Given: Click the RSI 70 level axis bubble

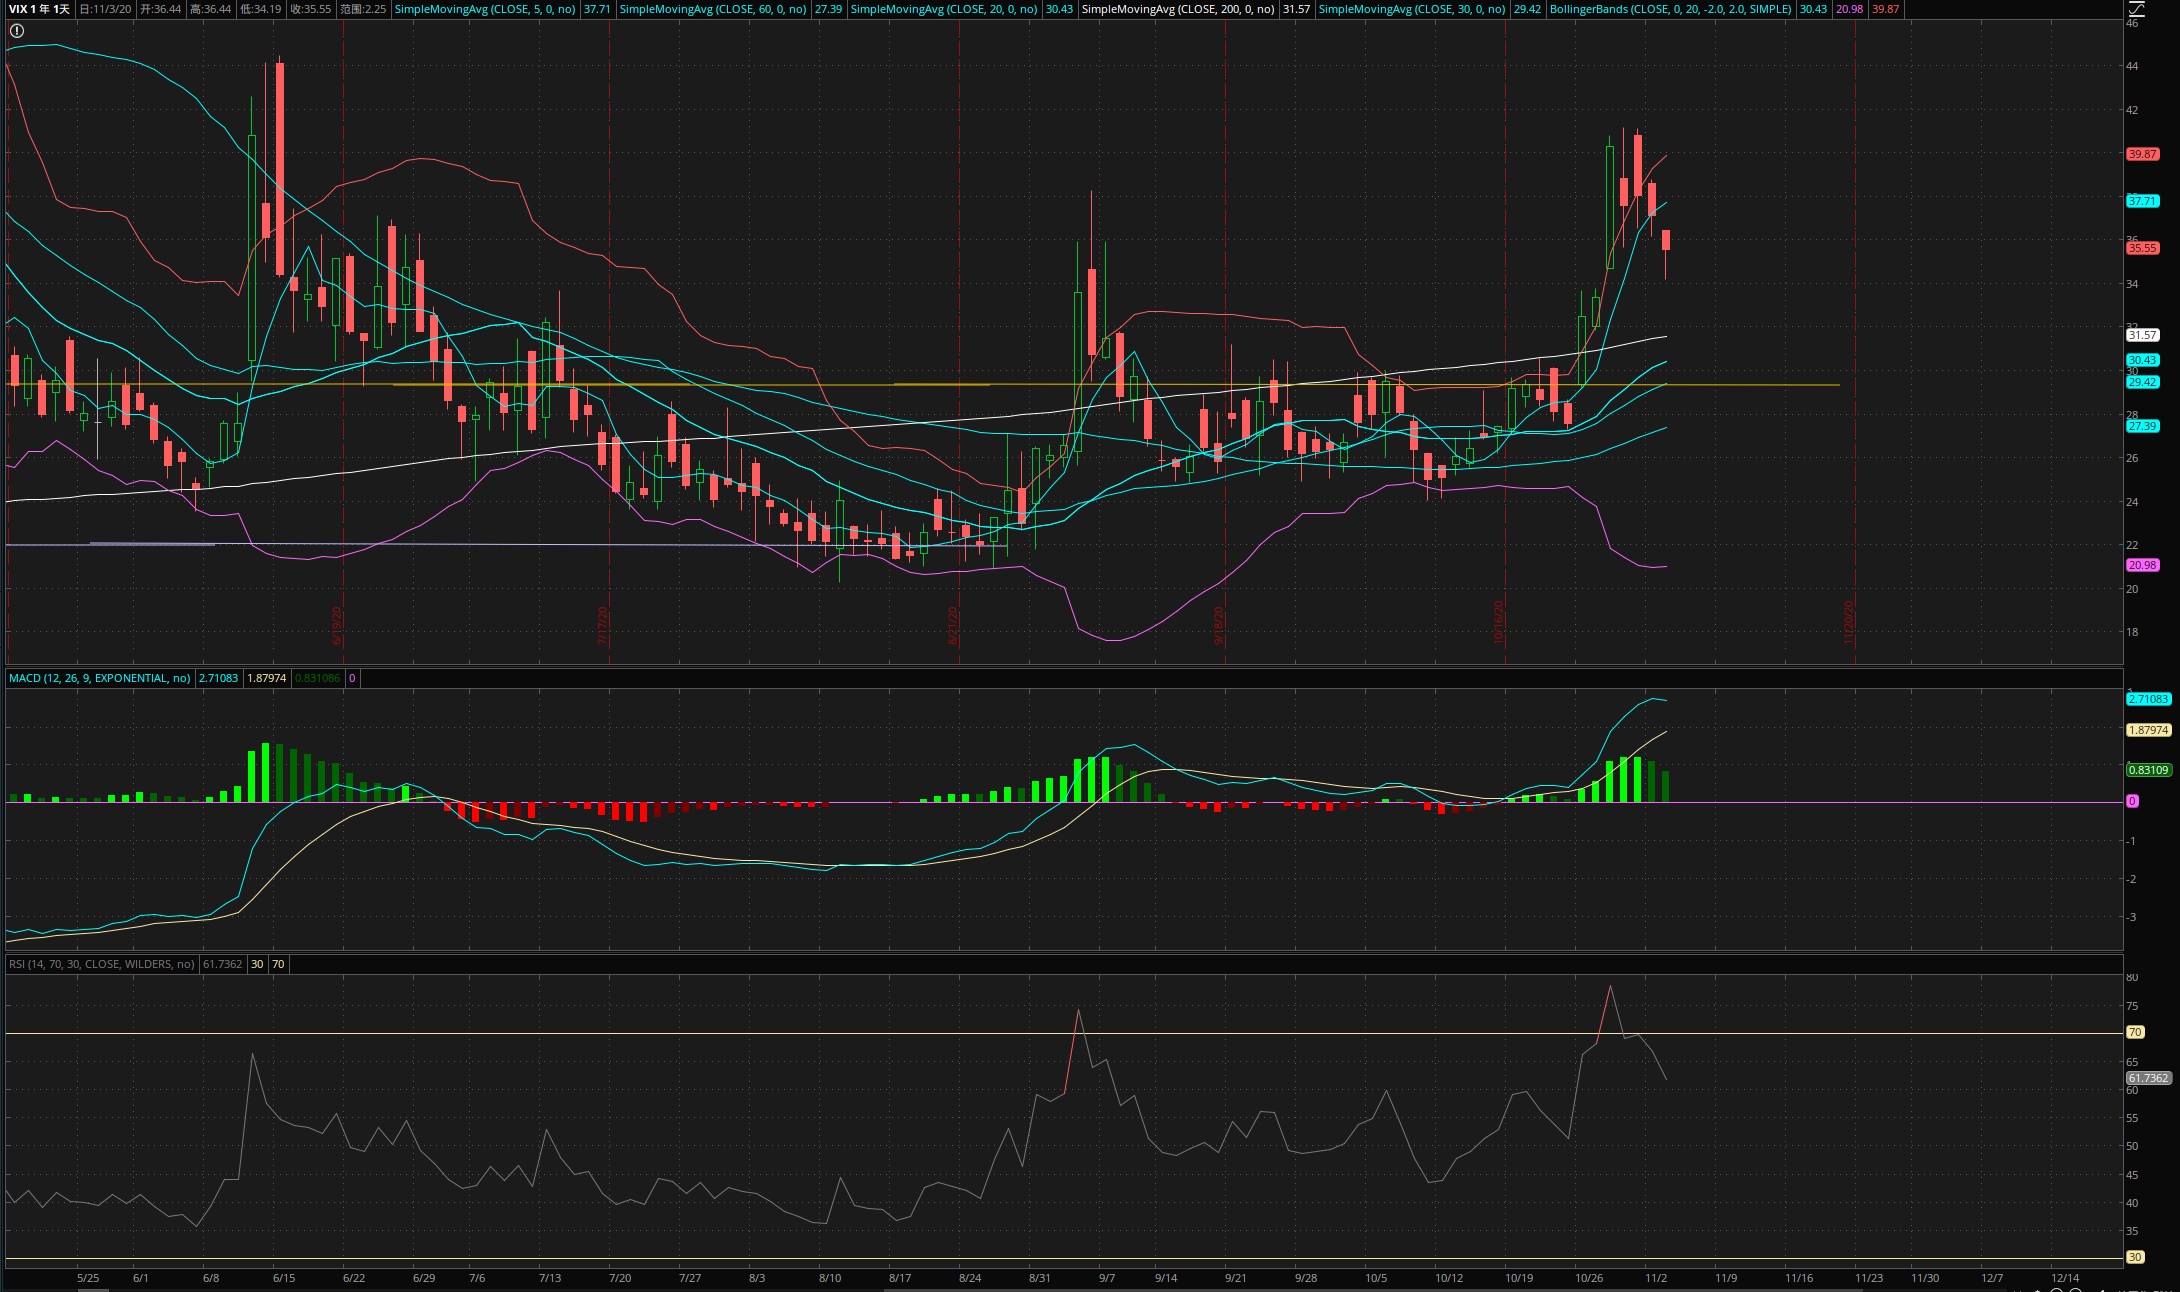Looking at the screenshot, I should click(2135, 1032).
